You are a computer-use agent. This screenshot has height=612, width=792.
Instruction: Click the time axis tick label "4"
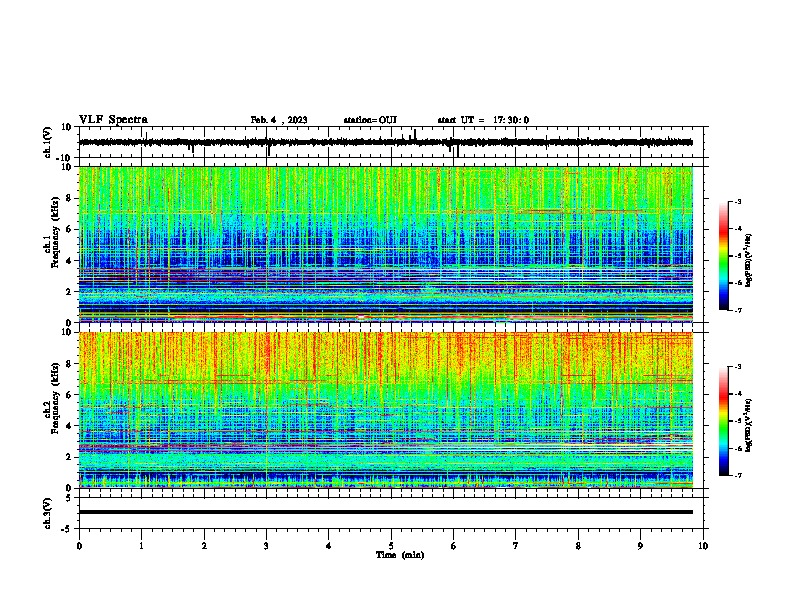[x=329, y=546]
